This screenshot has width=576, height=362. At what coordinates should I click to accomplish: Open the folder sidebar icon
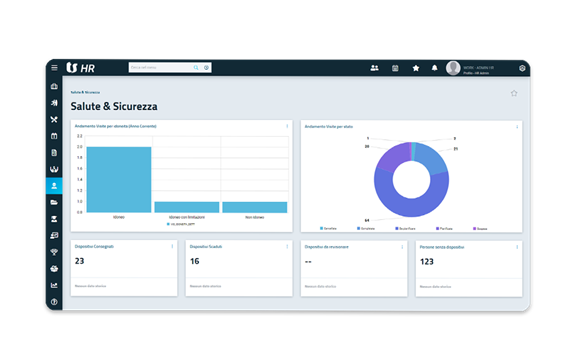pos(54,202)
